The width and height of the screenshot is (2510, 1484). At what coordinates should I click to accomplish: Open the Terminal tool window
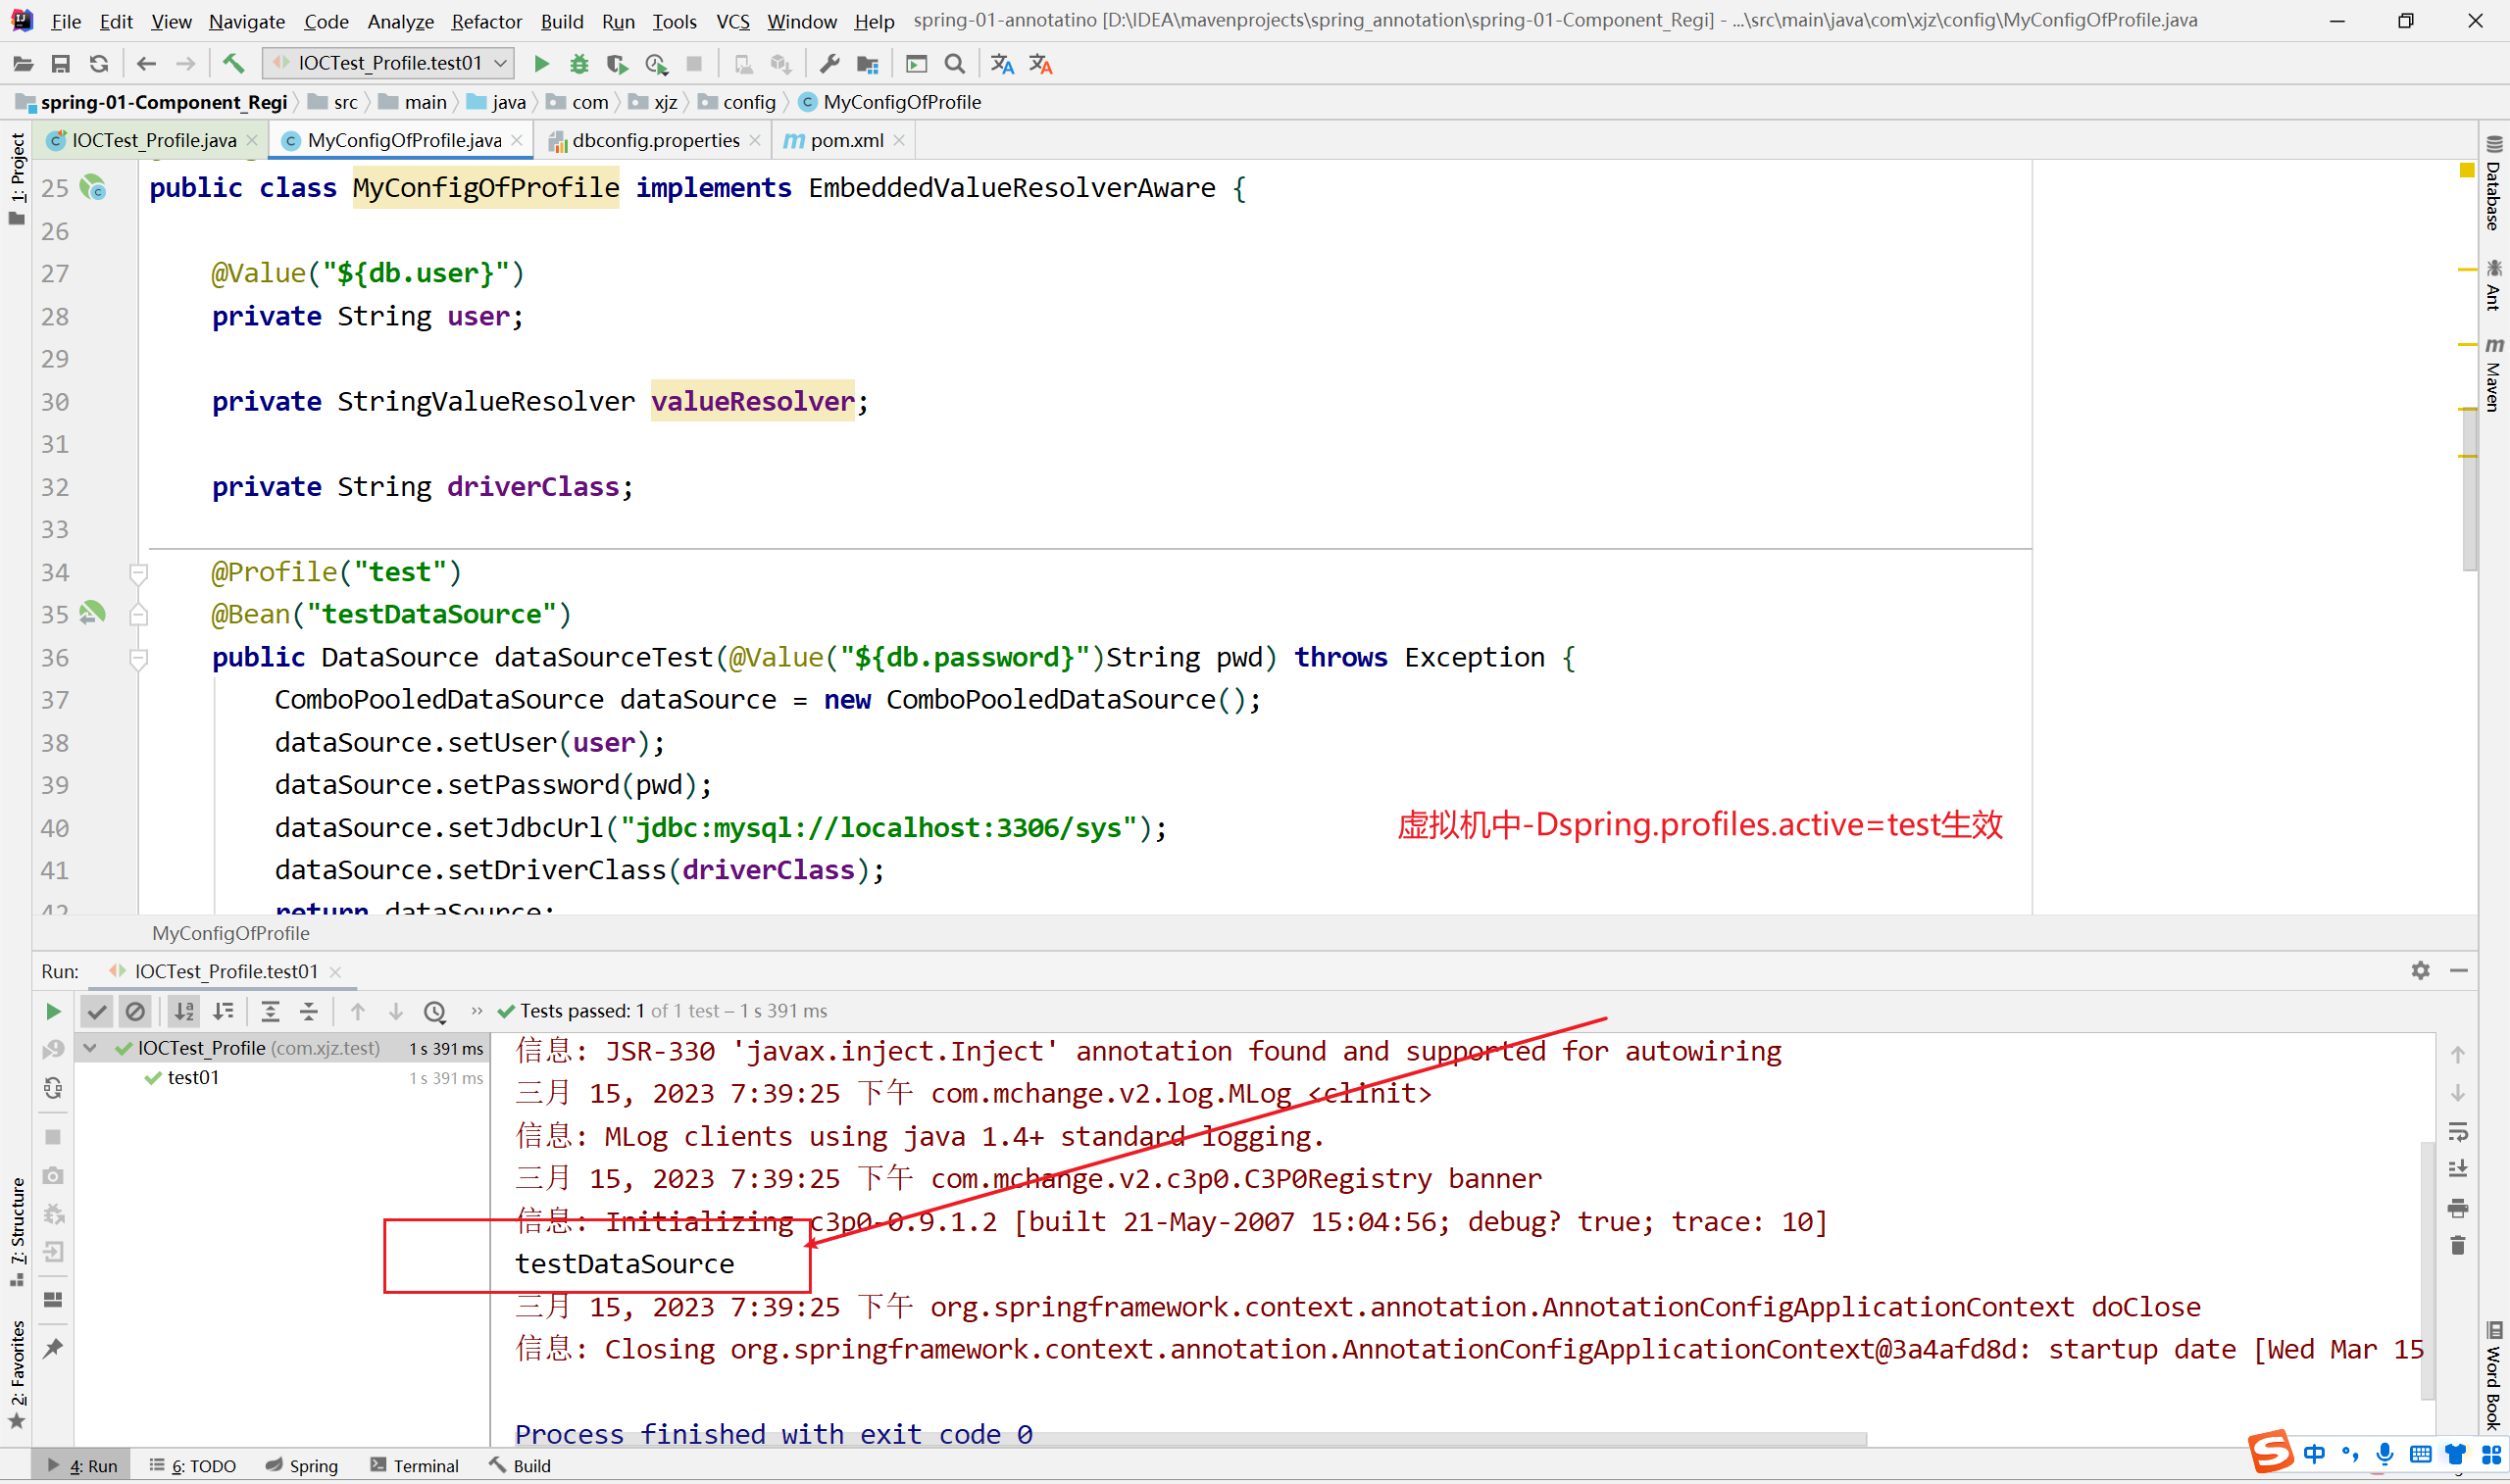coord(415,1465)
